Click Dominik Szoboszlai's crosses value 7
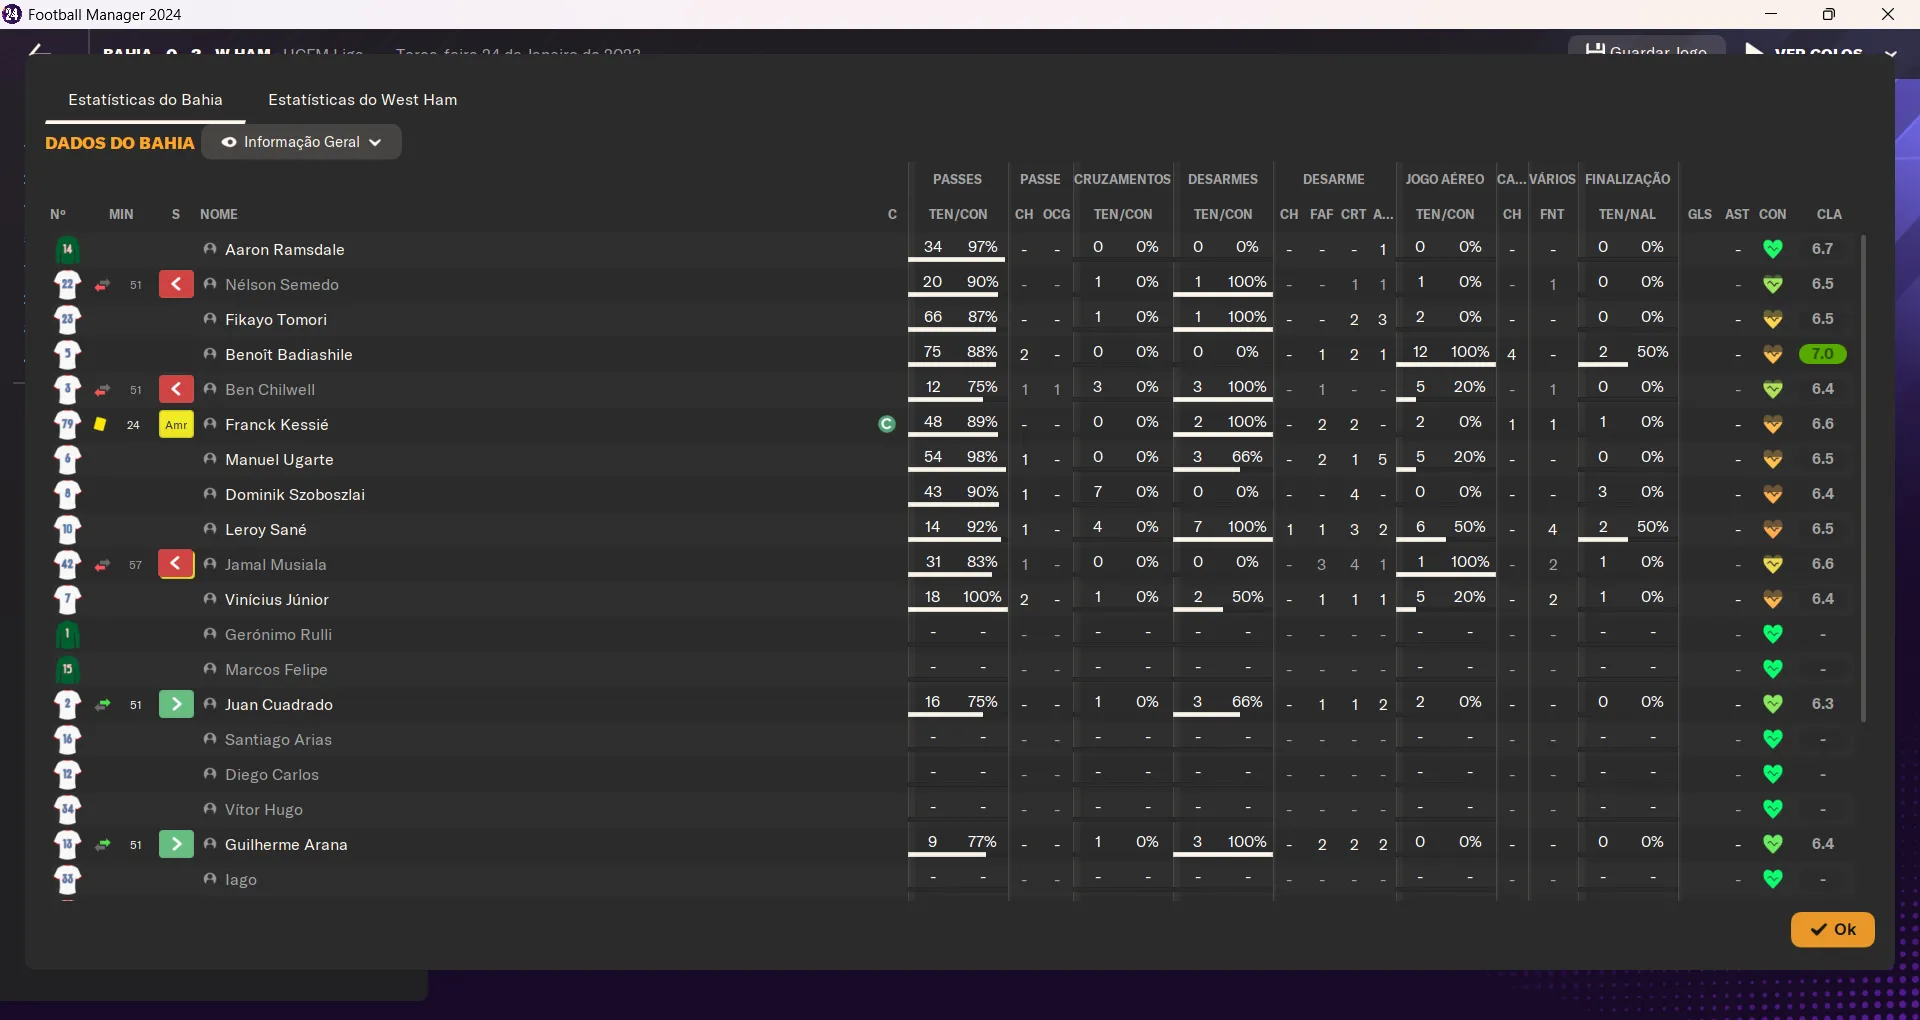This screenshot has width=1920, height=1020. (1098, 492)
